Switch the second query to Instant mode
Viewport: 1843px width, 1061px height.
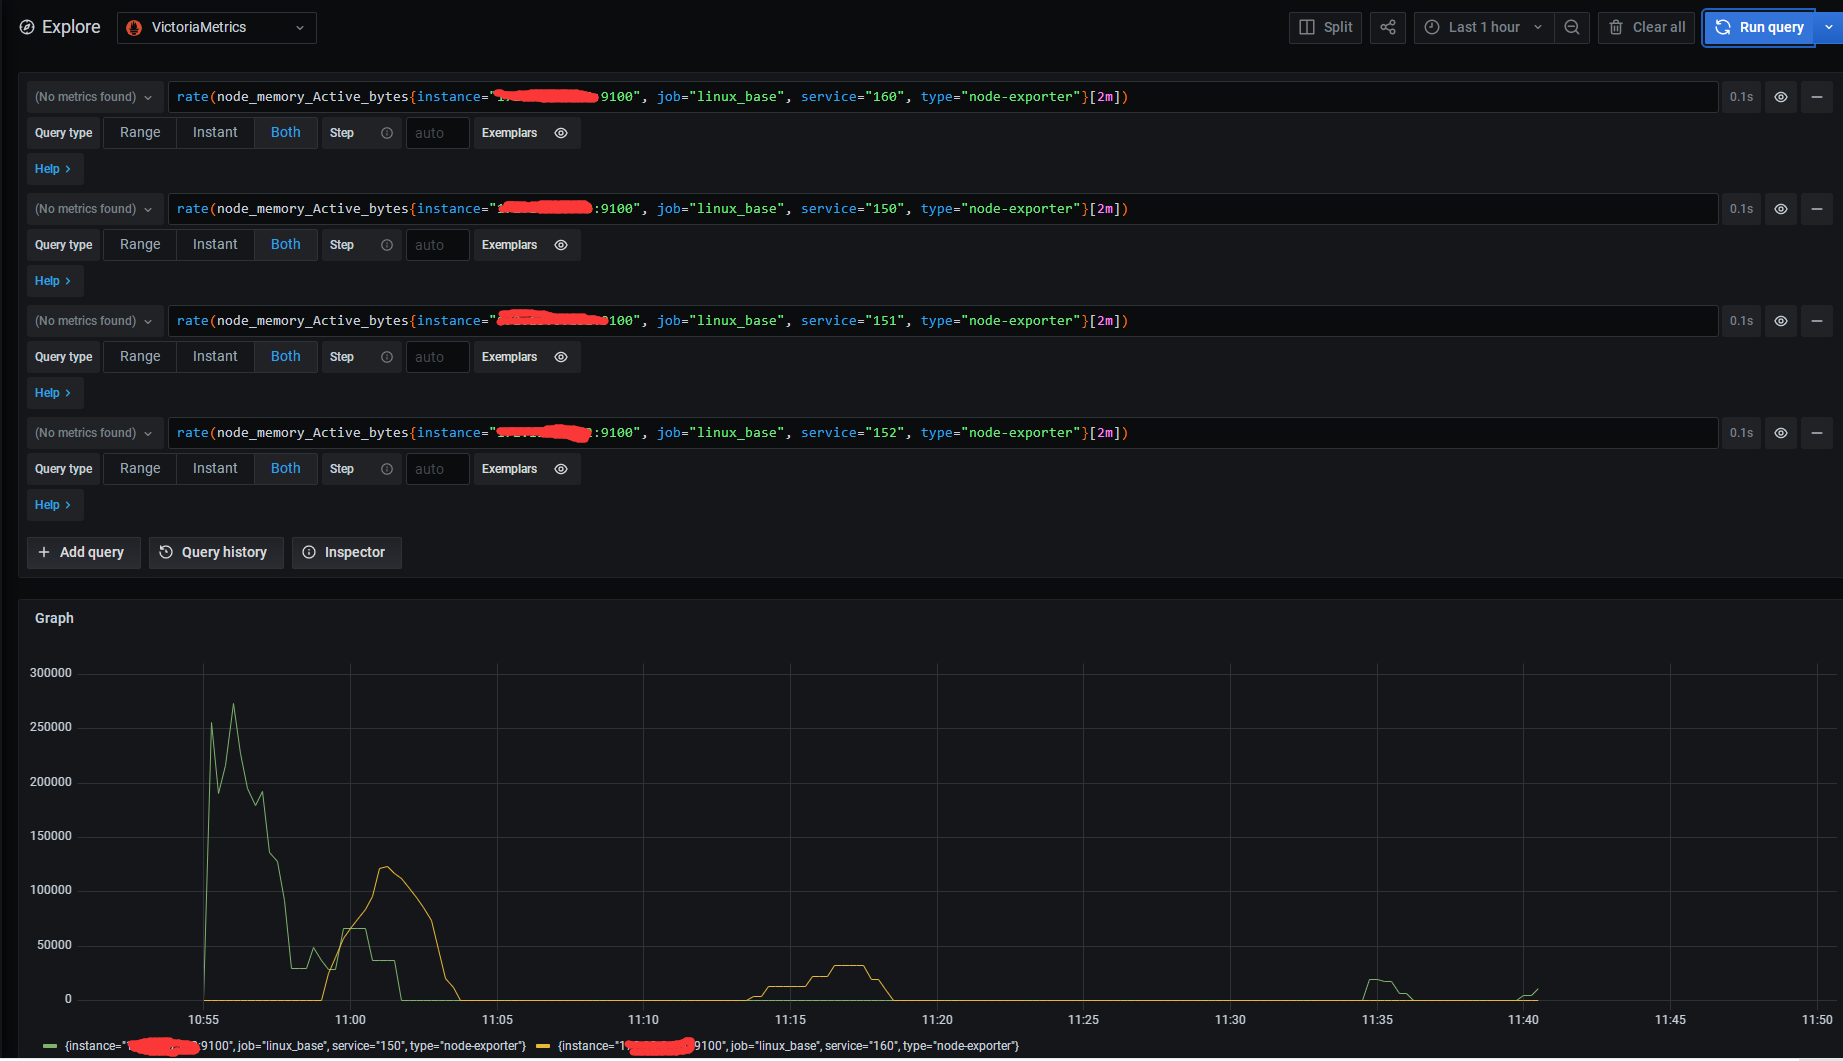click(215, 244)
